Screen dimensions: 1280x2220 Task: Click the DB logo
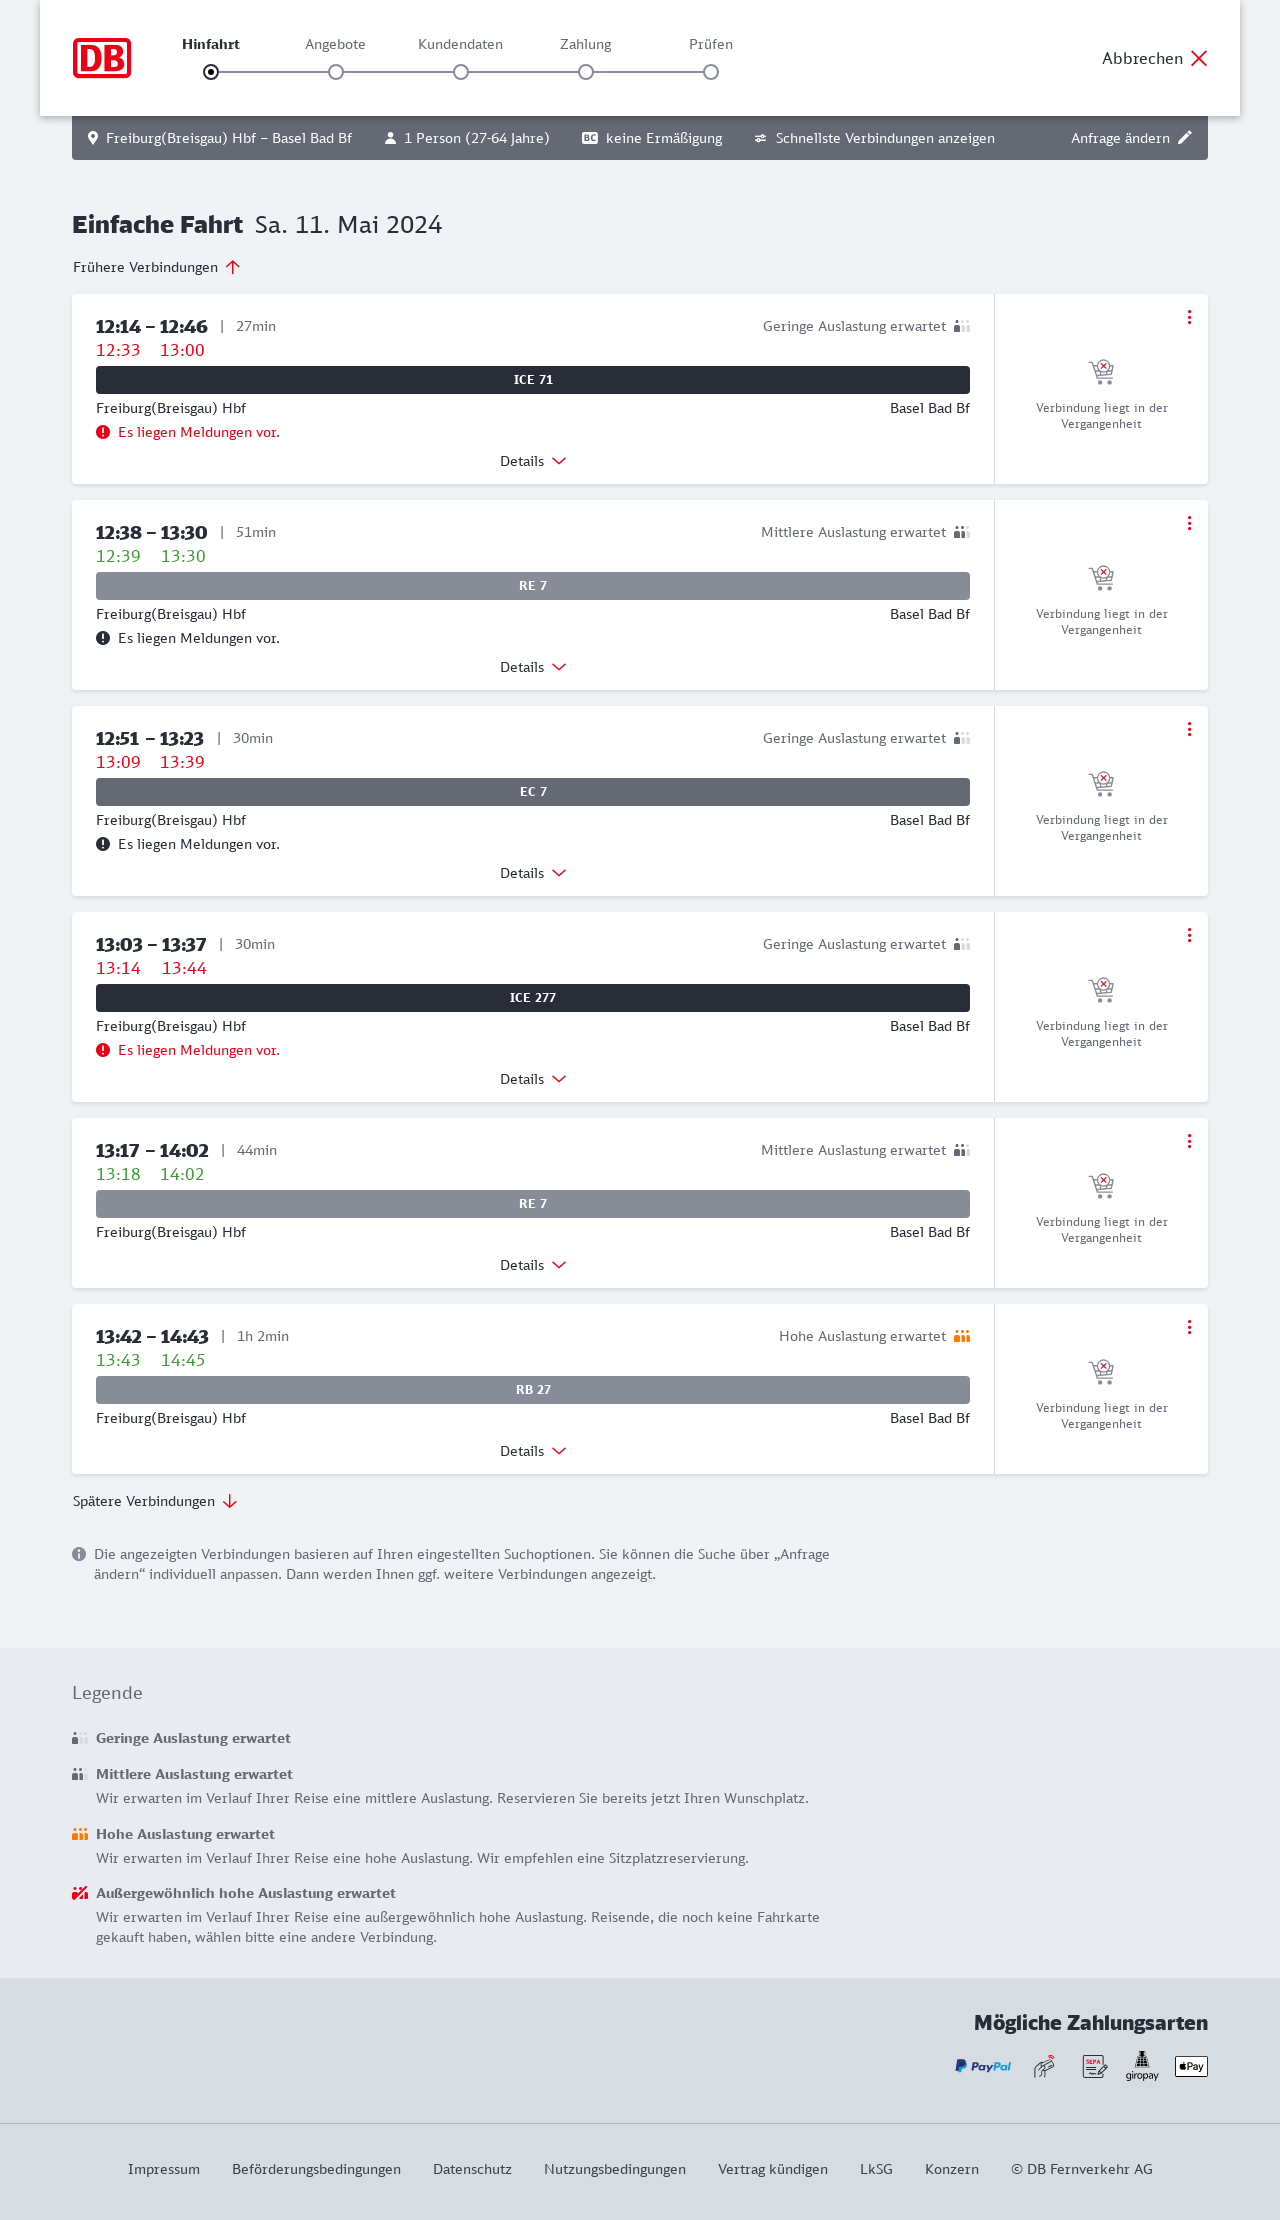point(102,58)
